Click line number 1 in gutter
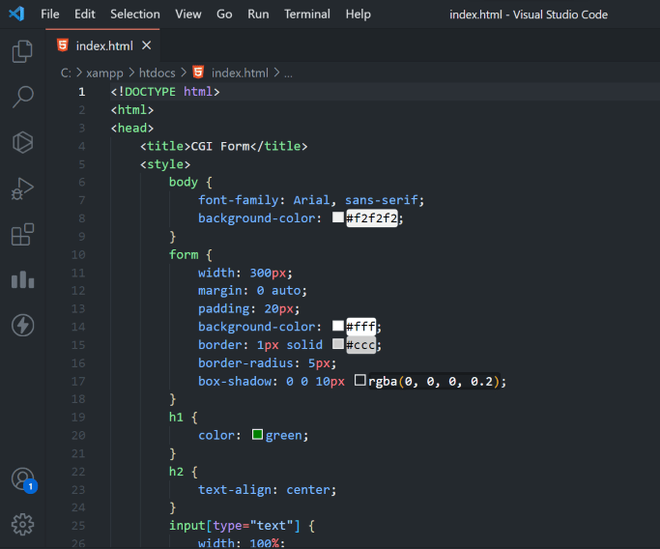The height and width of the screenshot is (549, 660). [82, 92]
